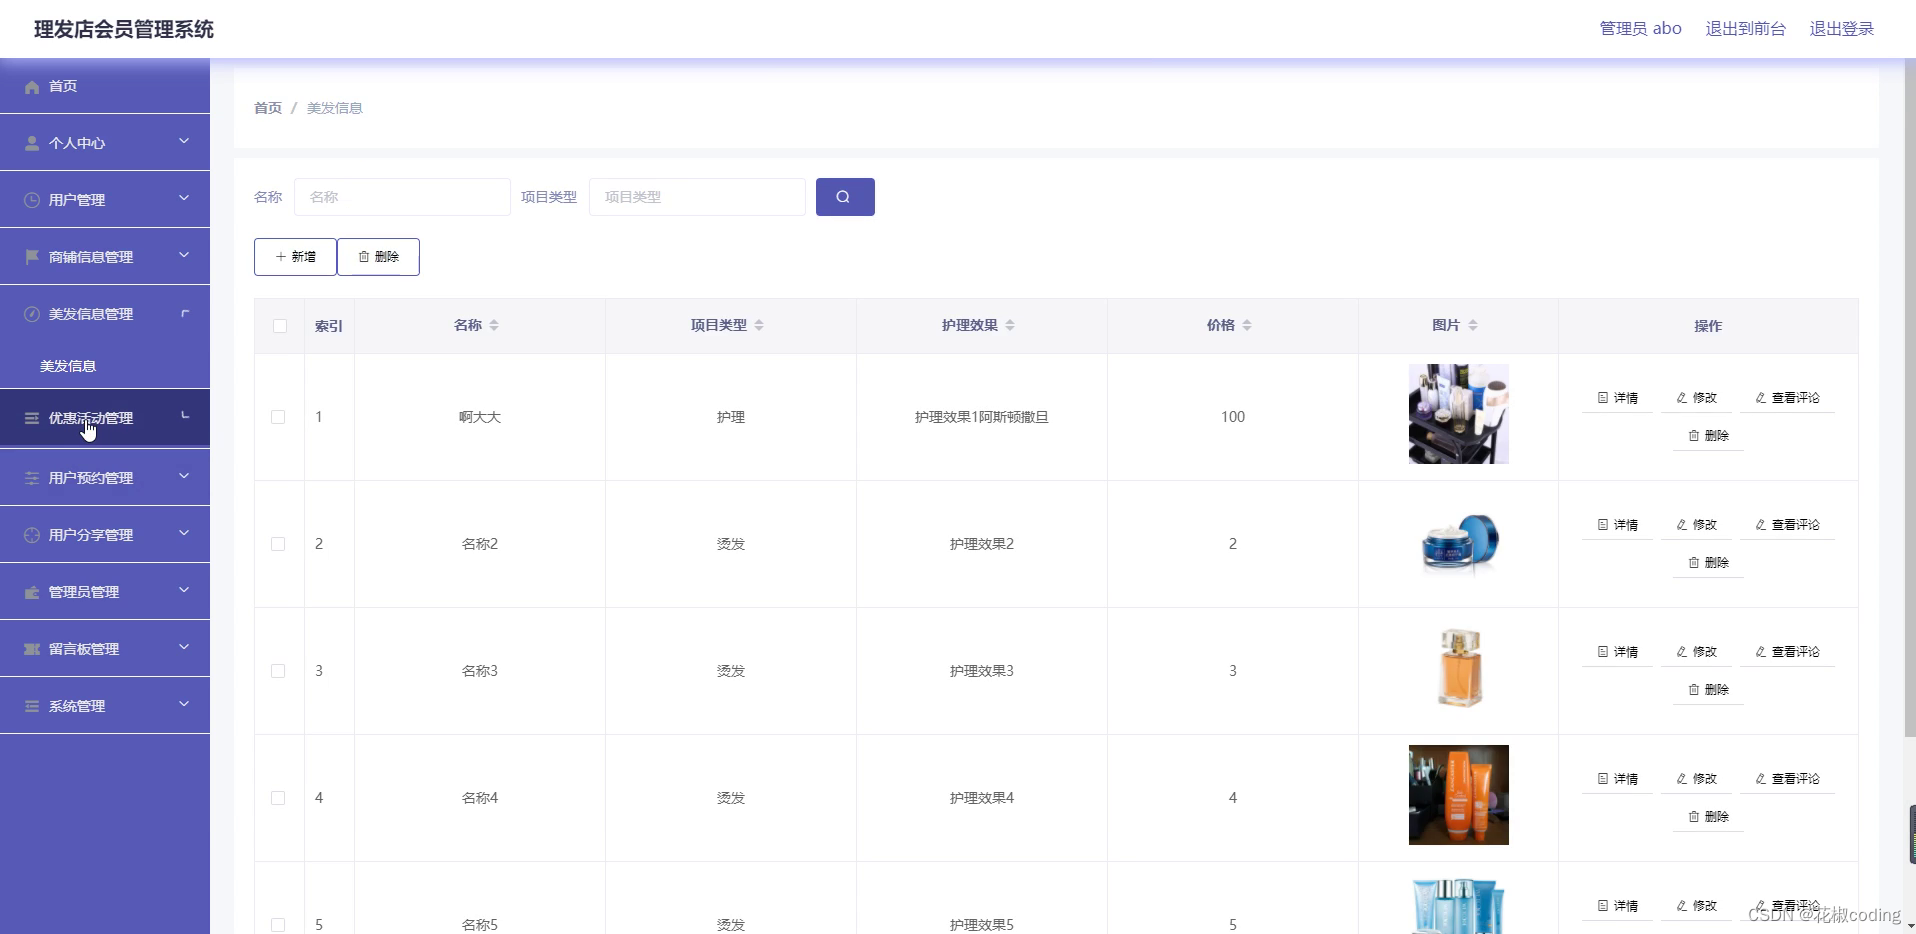
Task: Expand 用户预约管理 with its chevron
Action: (184, 476)
